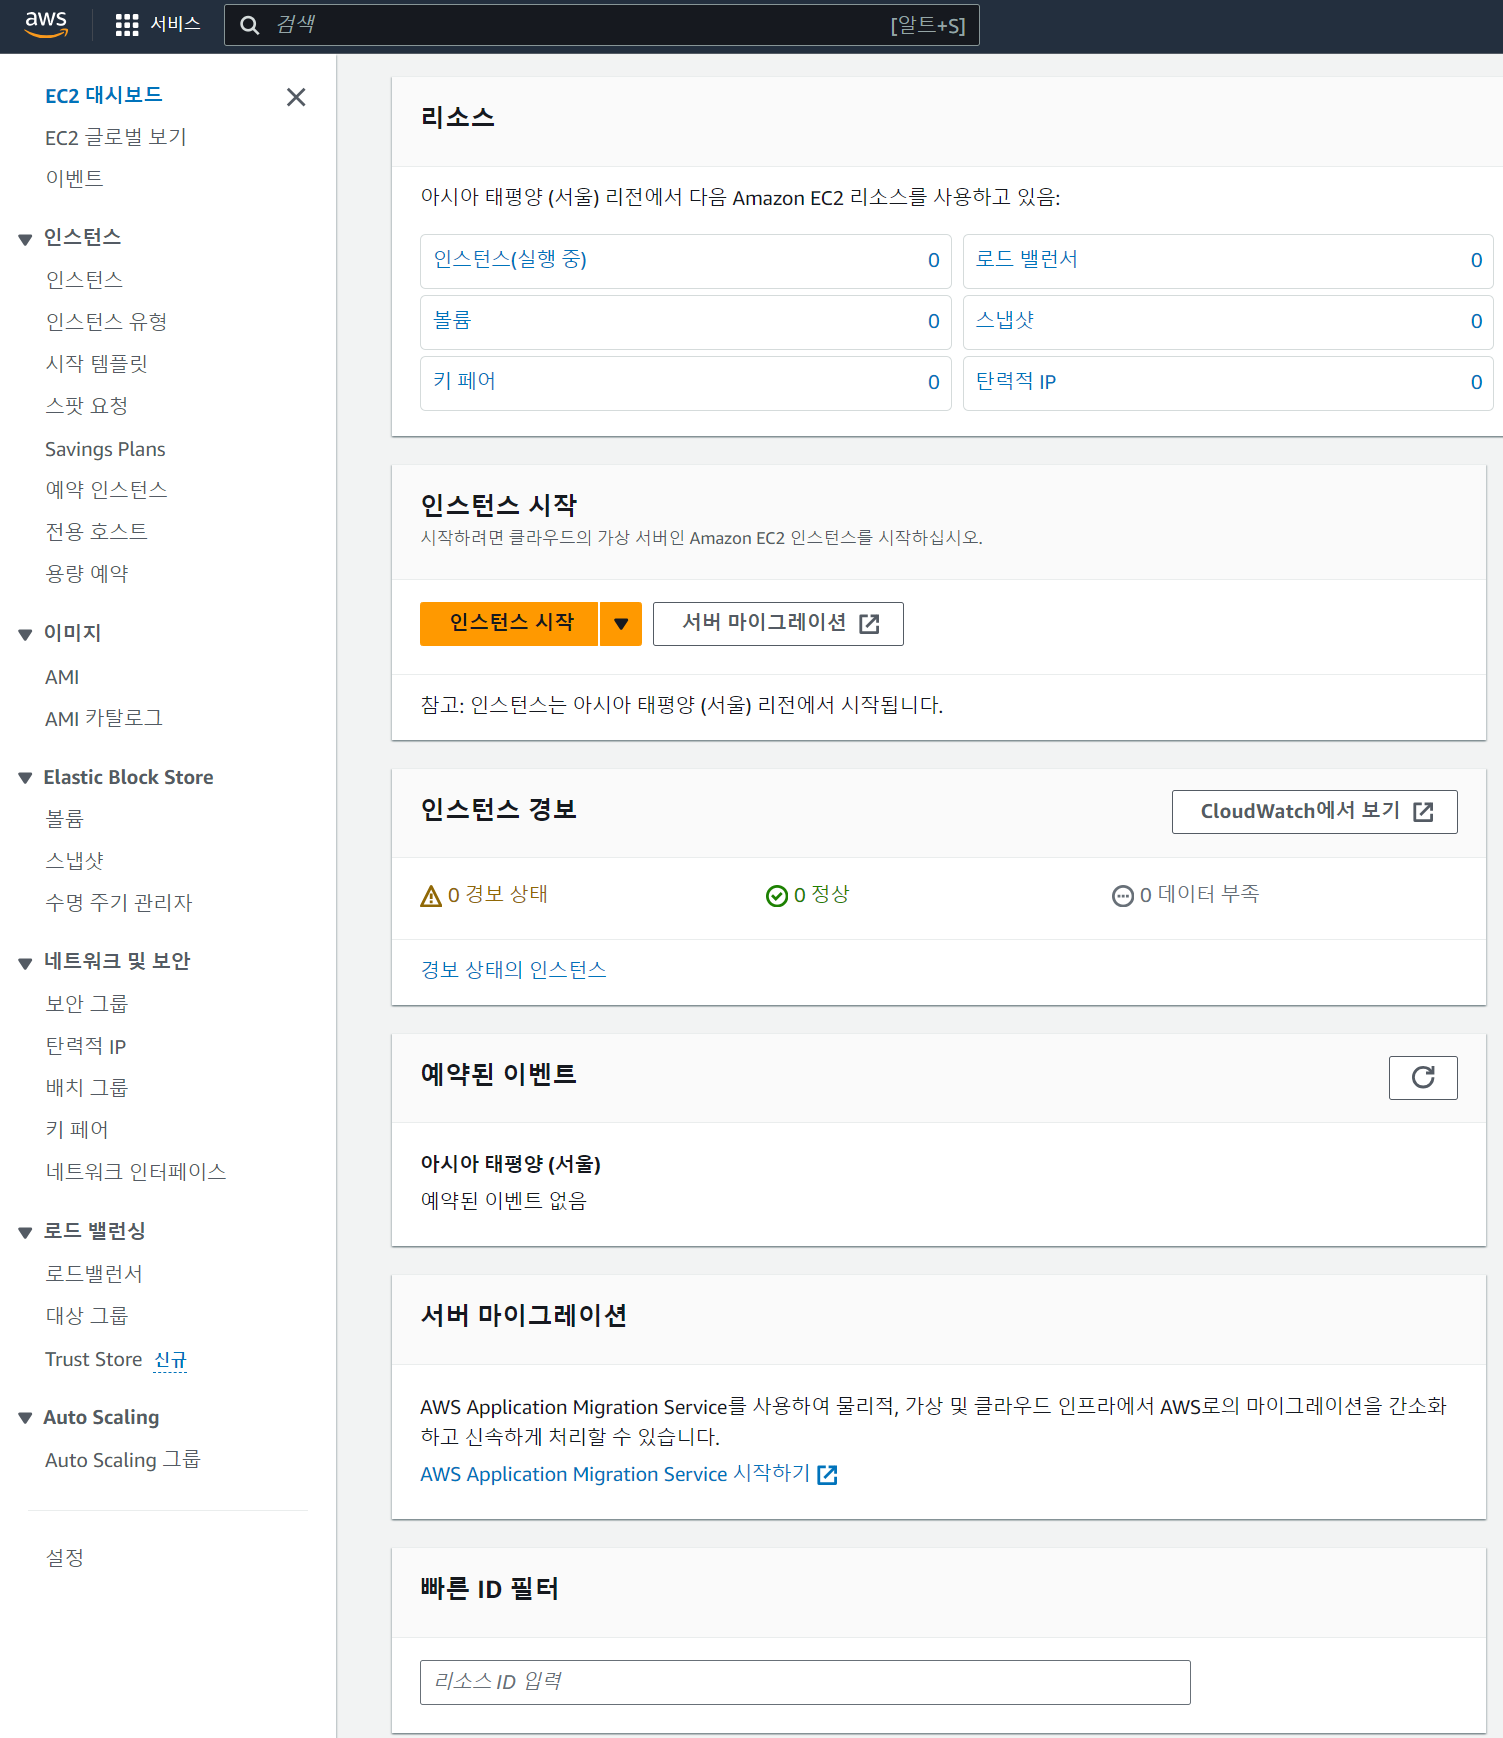The width and height of the screenshot is (1503, 1738).
Task: Open 볼륨 resource card link
Action: (452, 320)
